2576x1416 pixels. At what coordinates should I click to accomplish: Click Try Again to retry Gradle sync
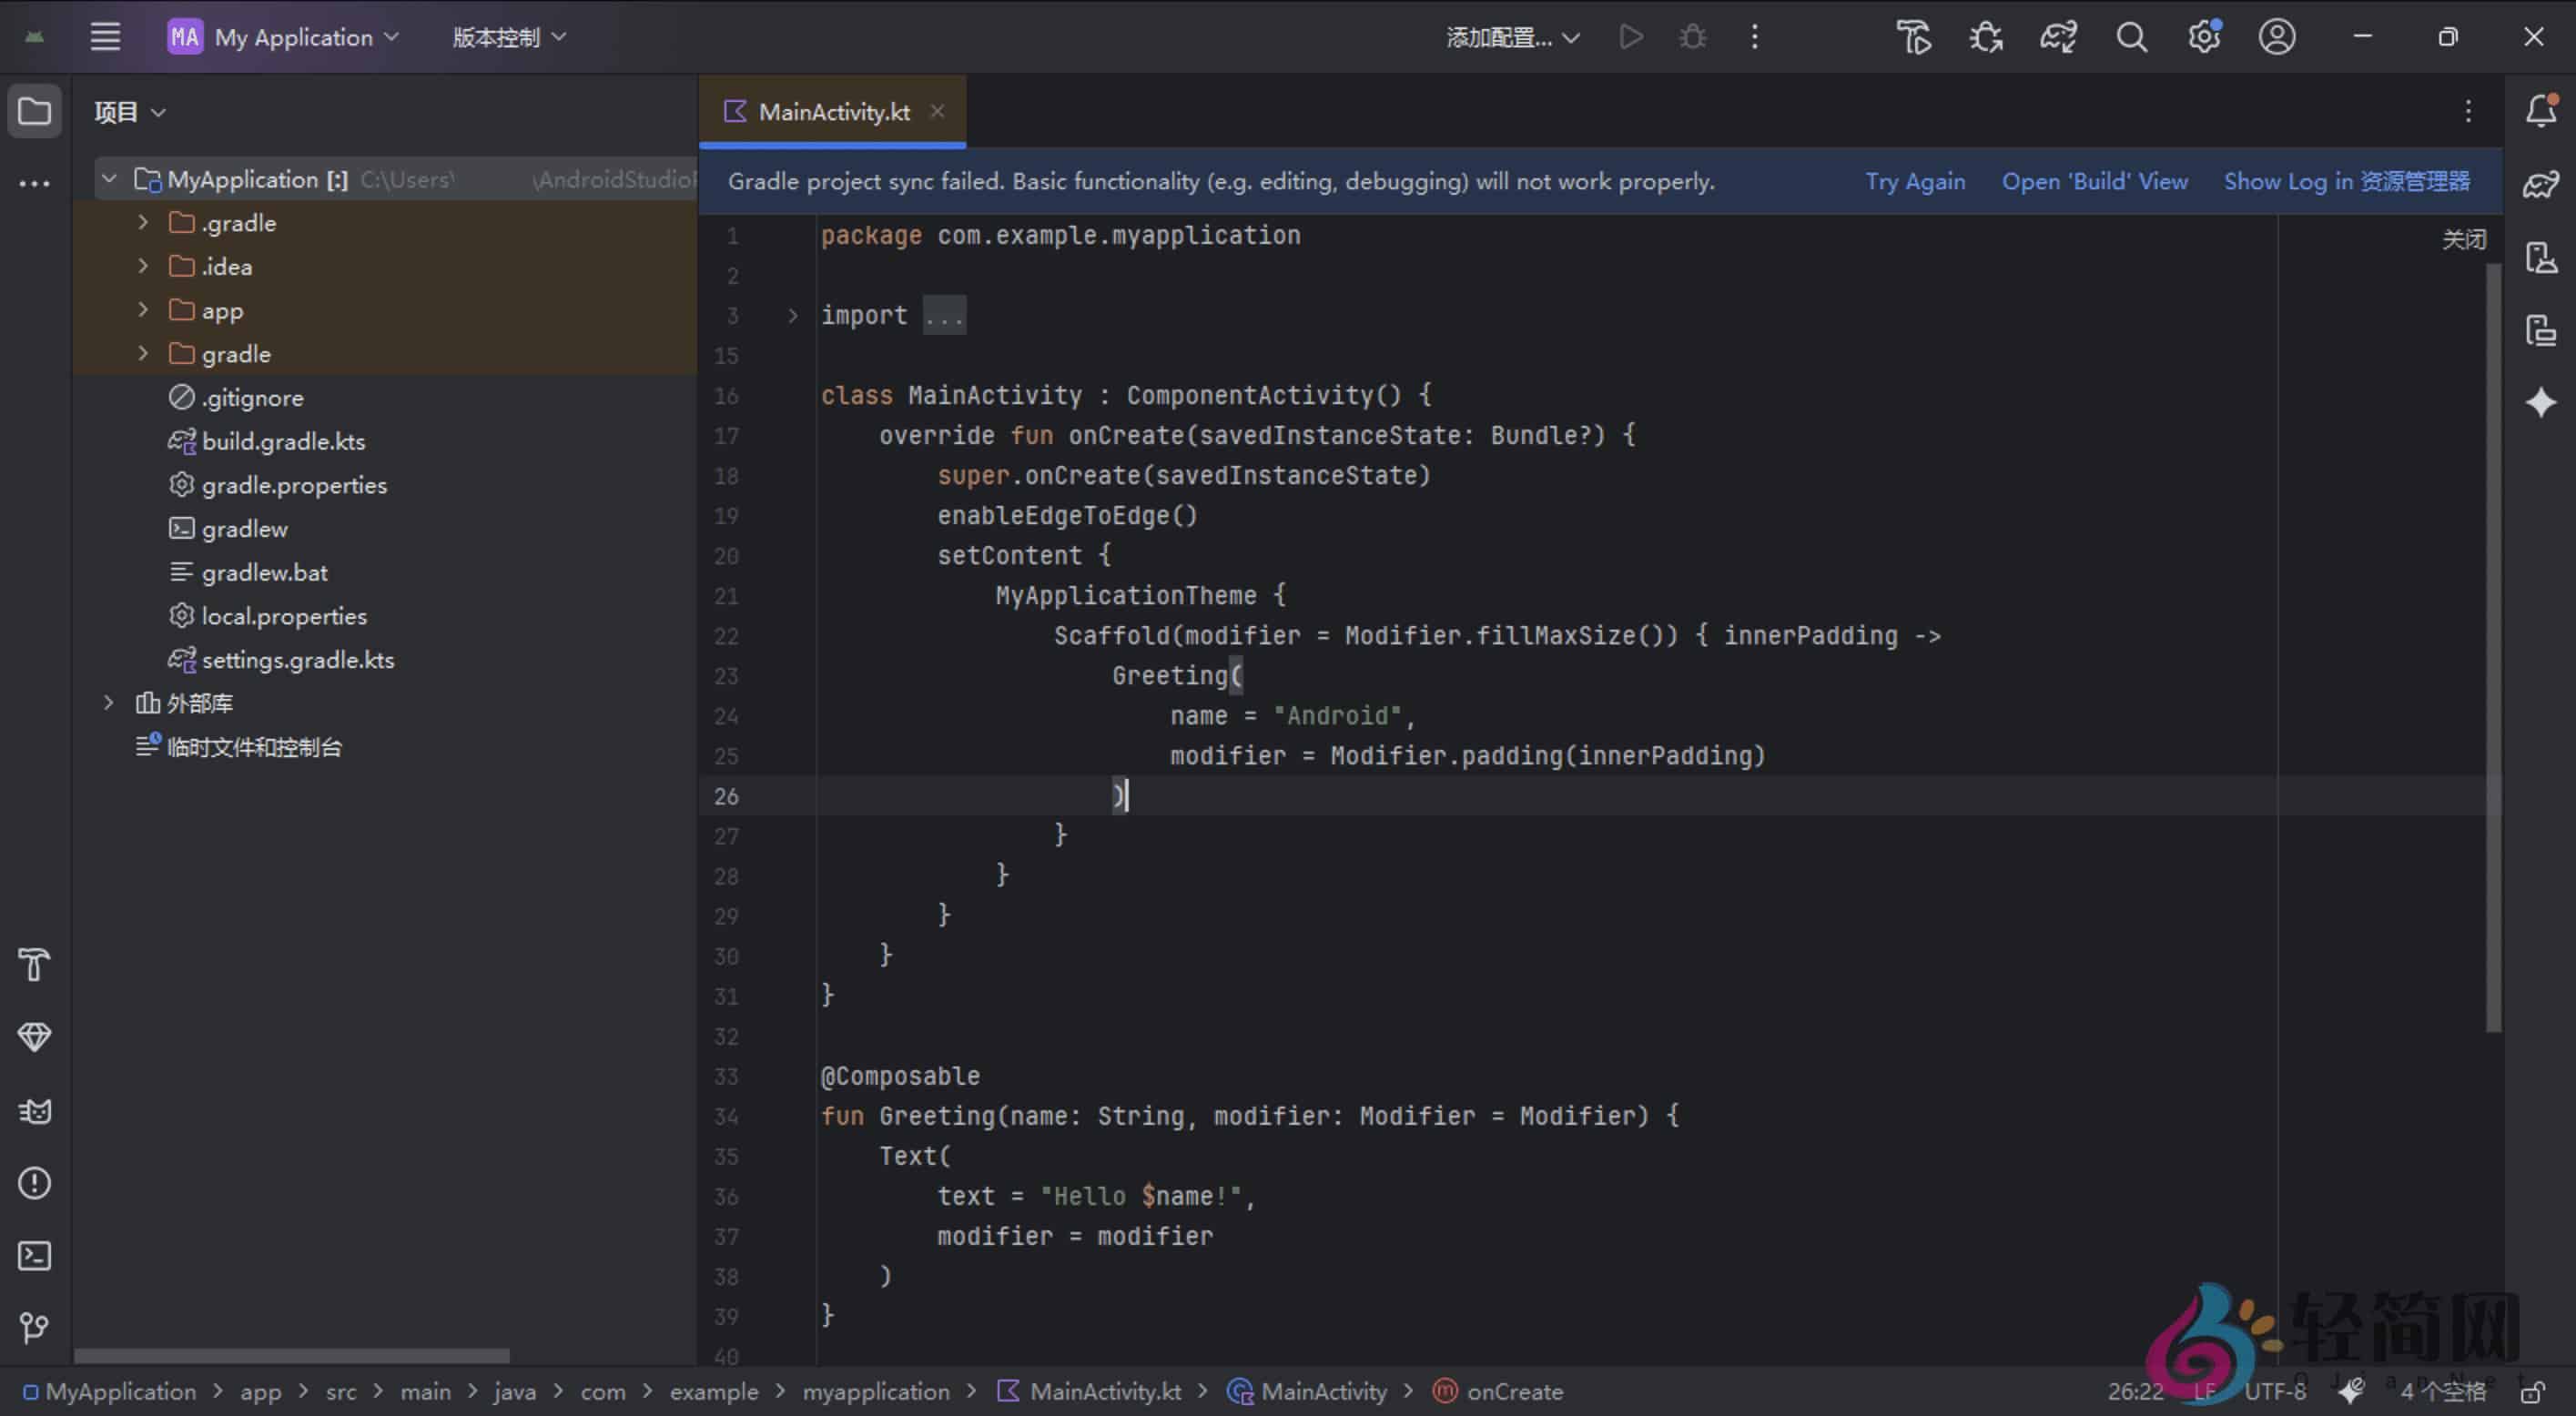(1914, 181)
